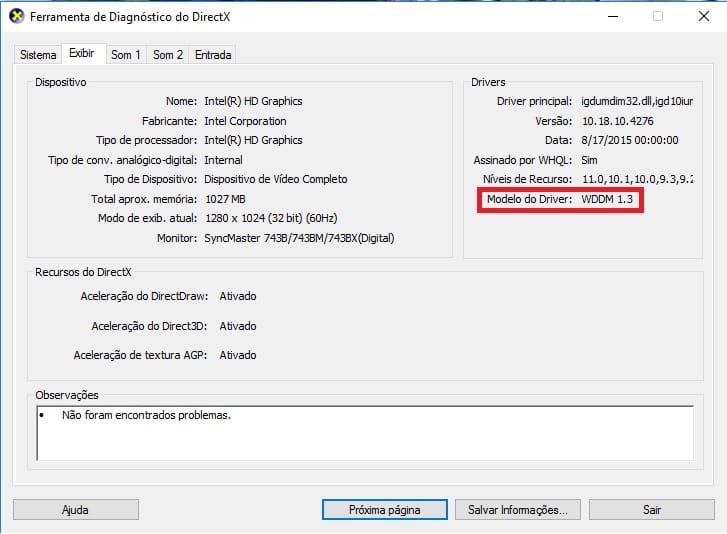Select 'Dispositivo de Vídeo Completo' value
This screenshot has height=534, width=727.
[x=276, y=179]
